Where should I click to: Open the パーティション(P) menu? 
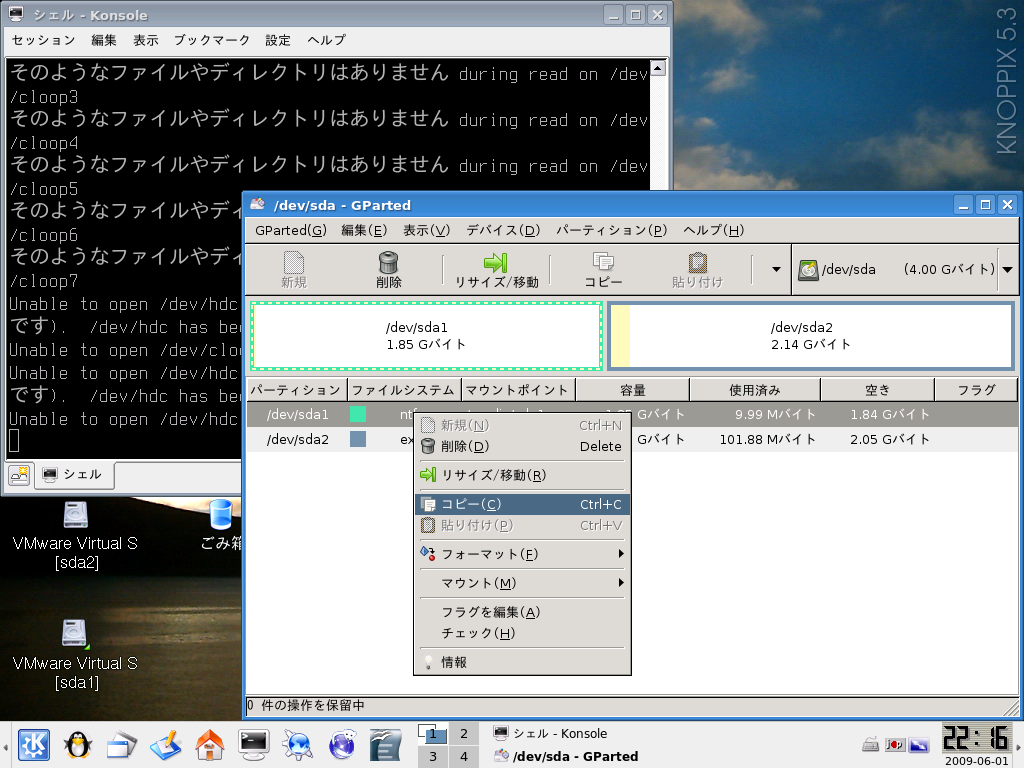click(611, 231)
